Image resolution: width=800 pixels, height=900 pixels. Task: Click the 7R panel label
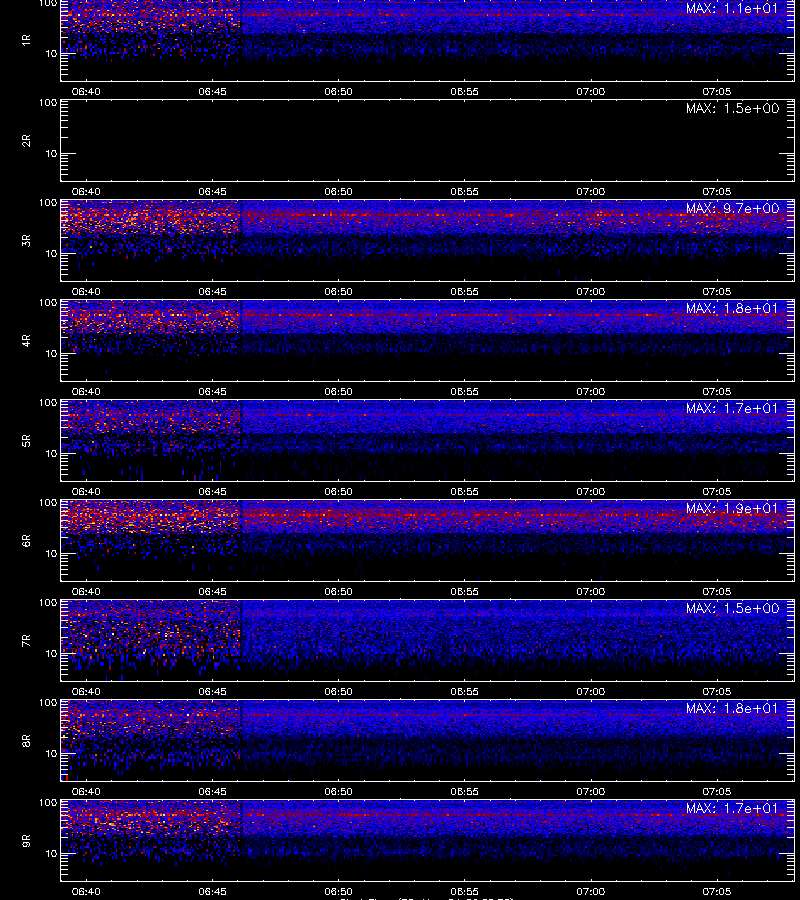point(26,641)
